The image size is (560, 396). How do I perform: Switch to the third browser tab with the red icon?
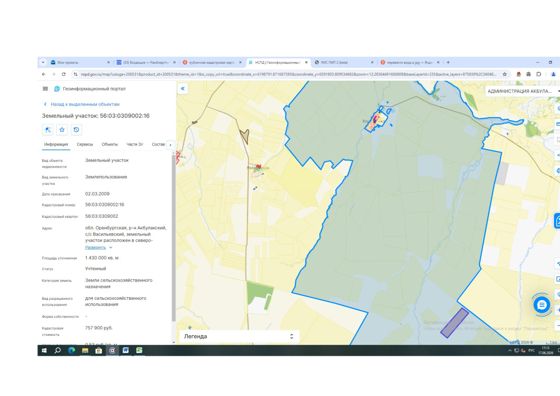click(212, 62)
